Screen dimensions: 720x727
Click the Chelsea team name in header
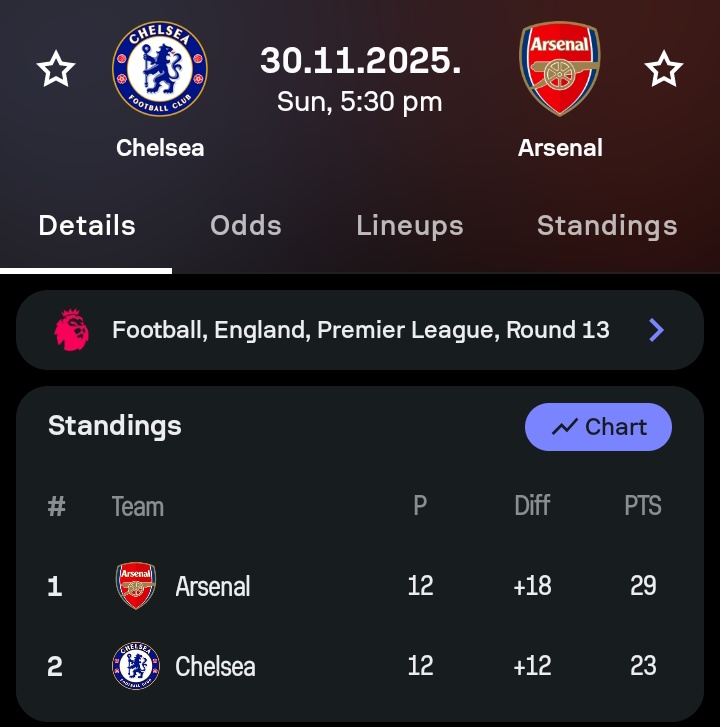click(x=160, y=148)
